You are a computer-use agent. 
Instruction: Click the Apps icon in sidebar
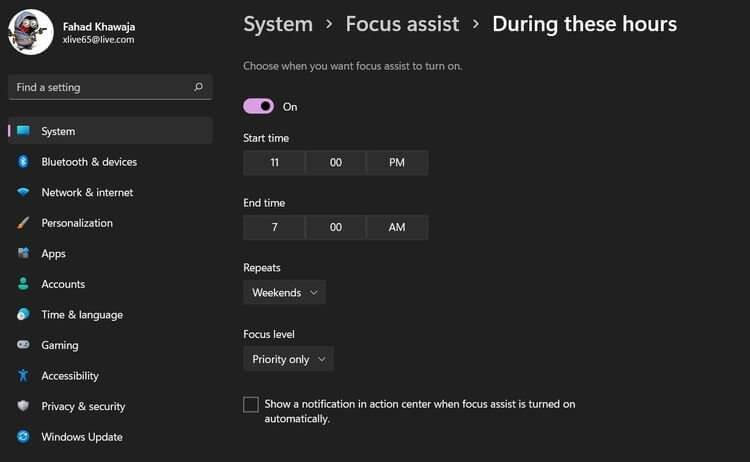pyautogui.click(x=23, y=253)
